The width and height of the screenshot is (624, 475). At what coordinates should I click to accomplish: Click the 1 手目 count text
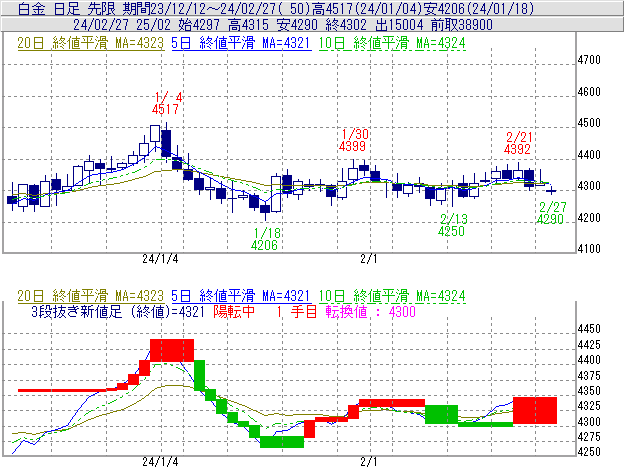pos(297,311)
